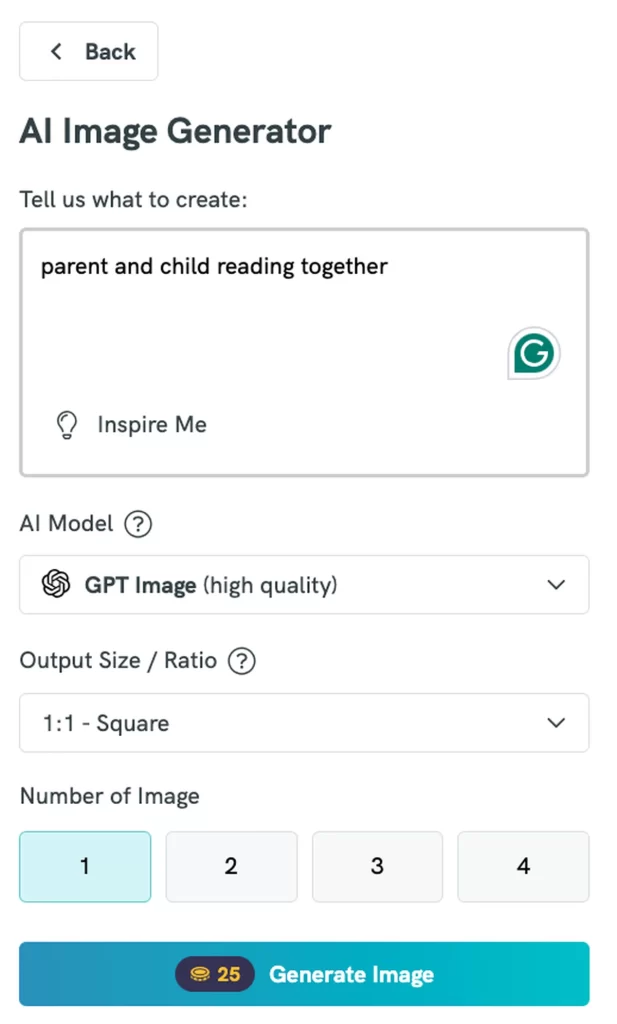Select 2 as the number of images

(x=231, y=866)
